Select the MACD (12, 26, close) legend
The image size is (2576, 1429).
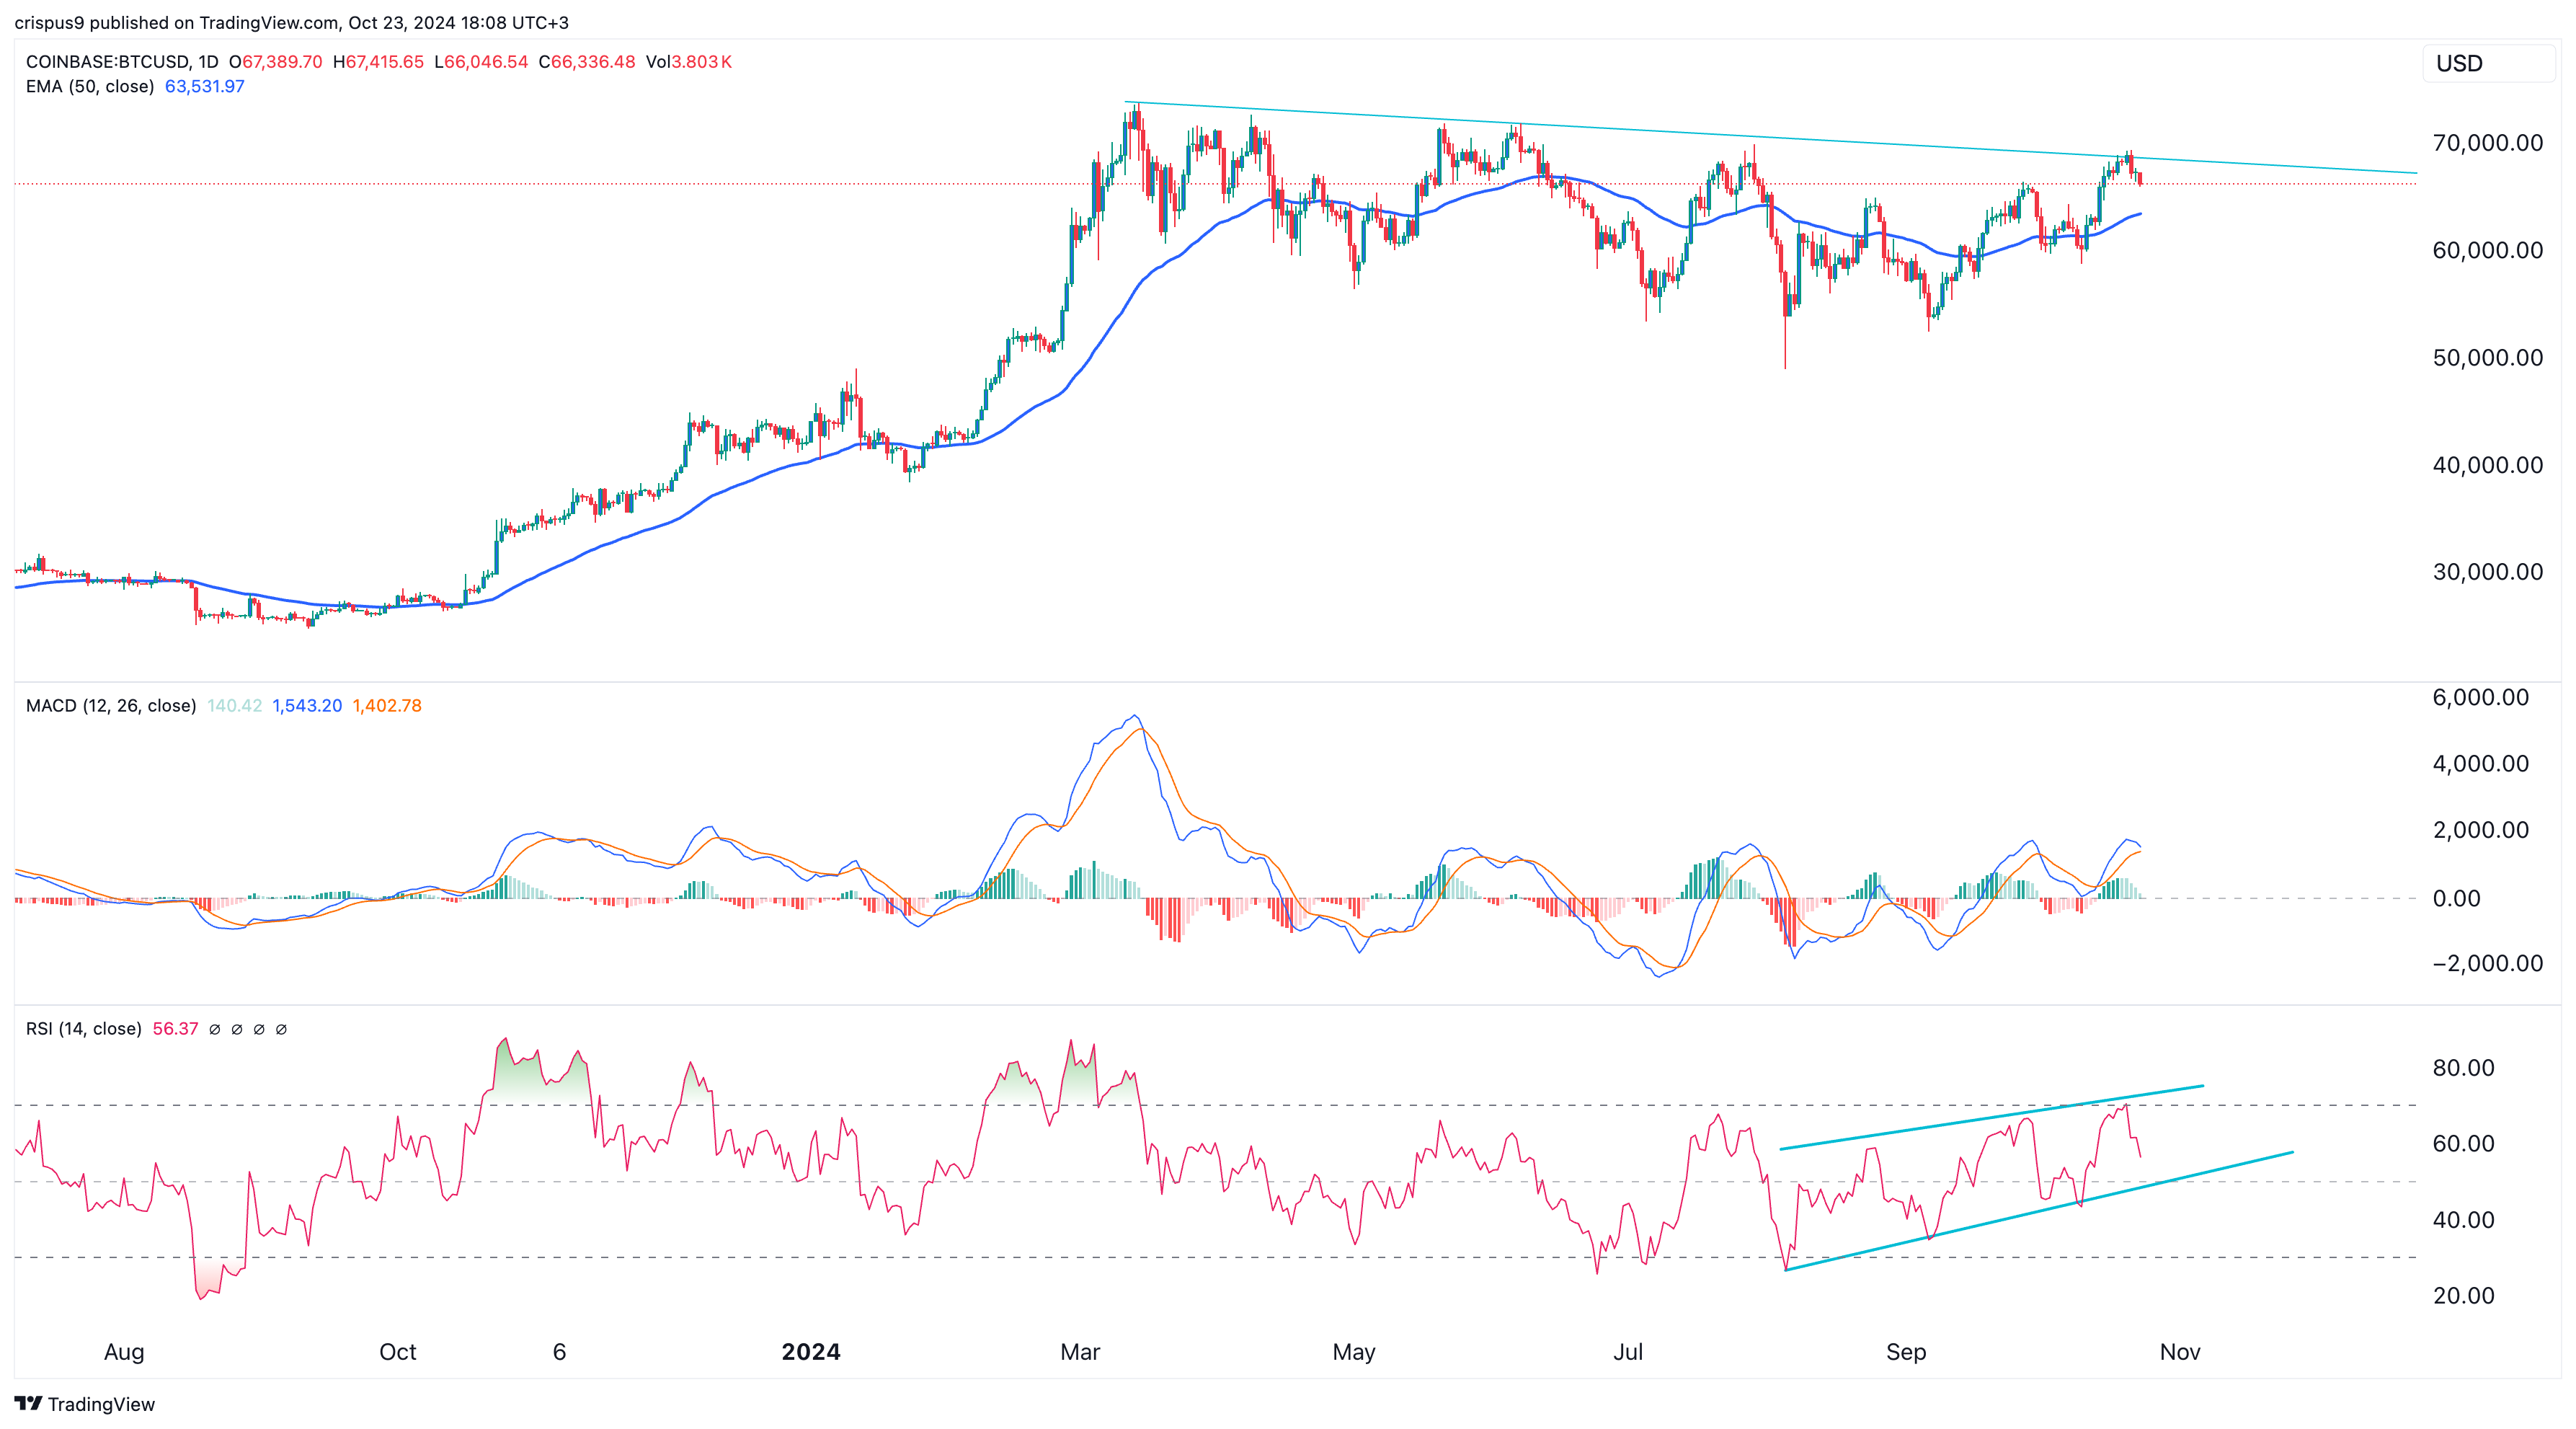(111, 706)
